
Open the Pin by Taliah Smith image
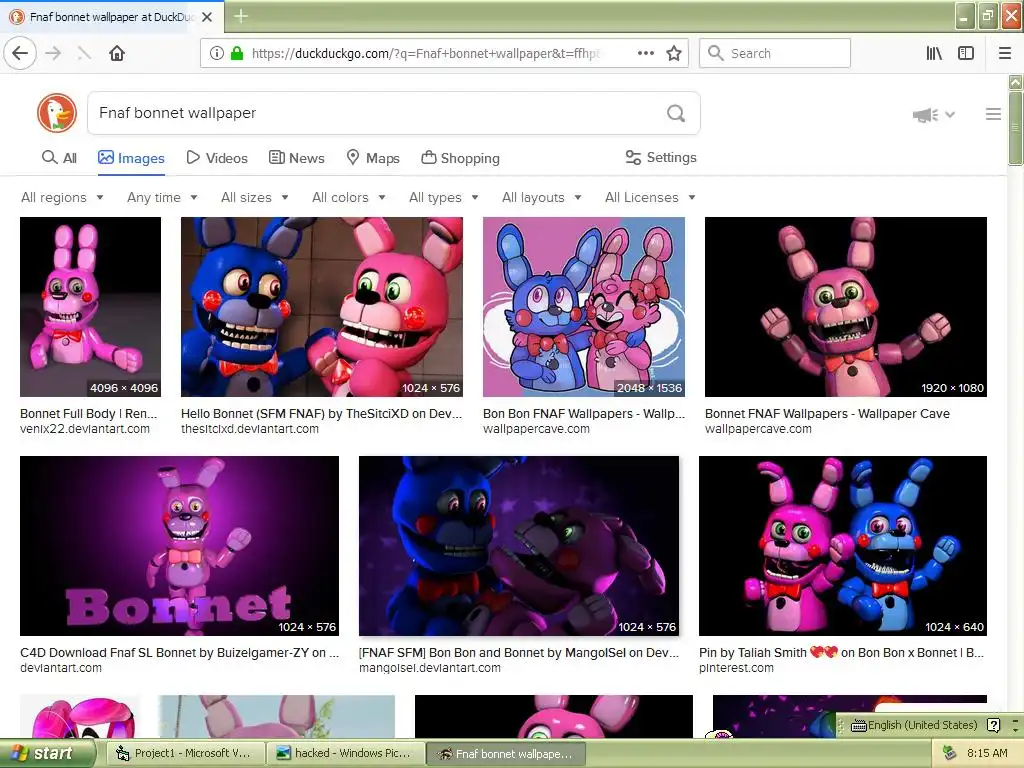coord(843,546)
